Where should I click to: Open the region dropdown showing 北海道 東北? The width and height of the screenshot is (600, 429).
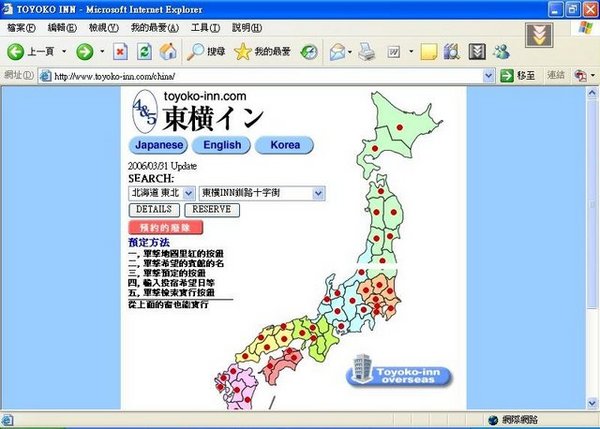click(x=162, y=193)
